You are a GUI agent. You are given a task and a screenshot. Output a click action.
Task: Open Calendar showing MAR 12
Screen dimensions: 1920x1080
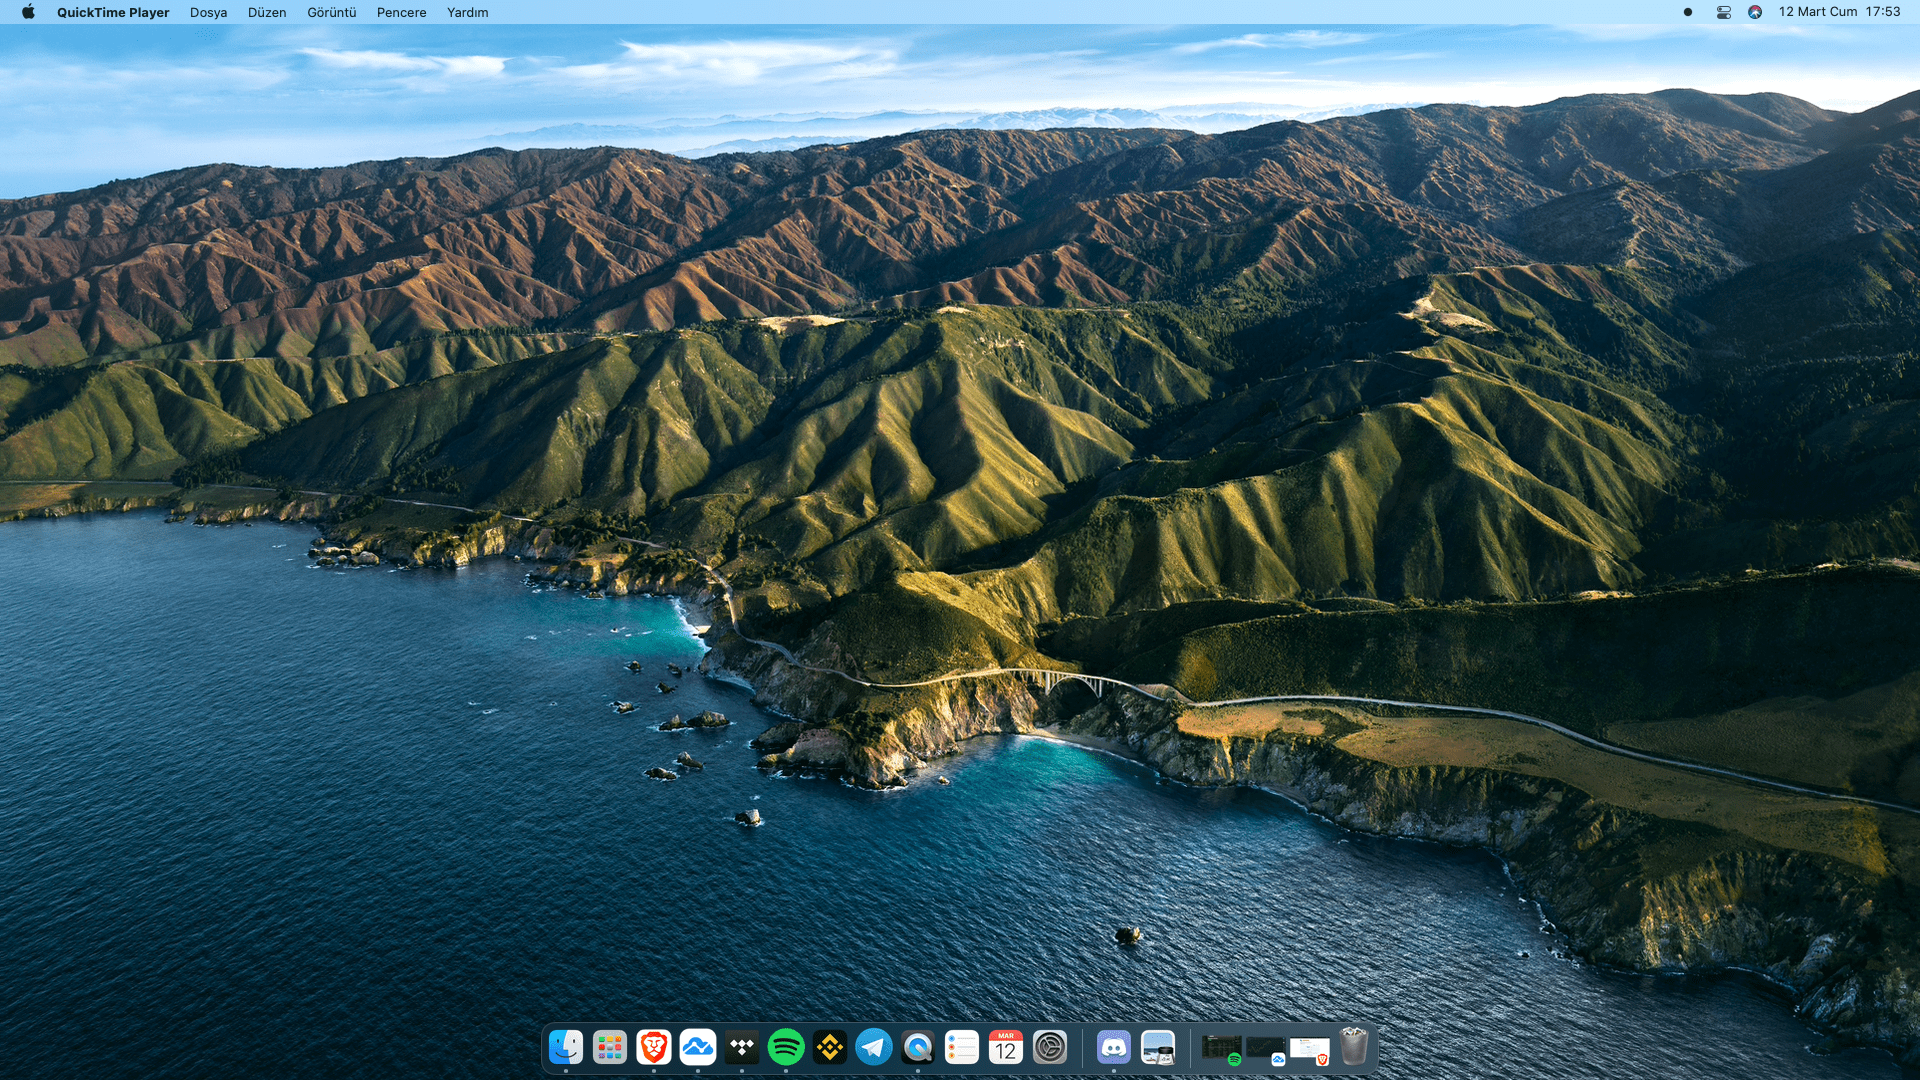1006,1047
